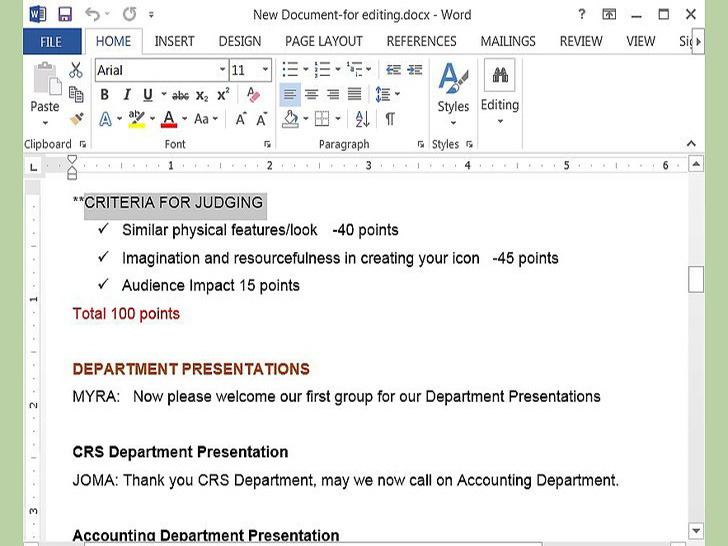Viewport: 728px width, 546px height.
Task: Enable center text alignment
Action: pyautogui.click(x=311, y=95)
